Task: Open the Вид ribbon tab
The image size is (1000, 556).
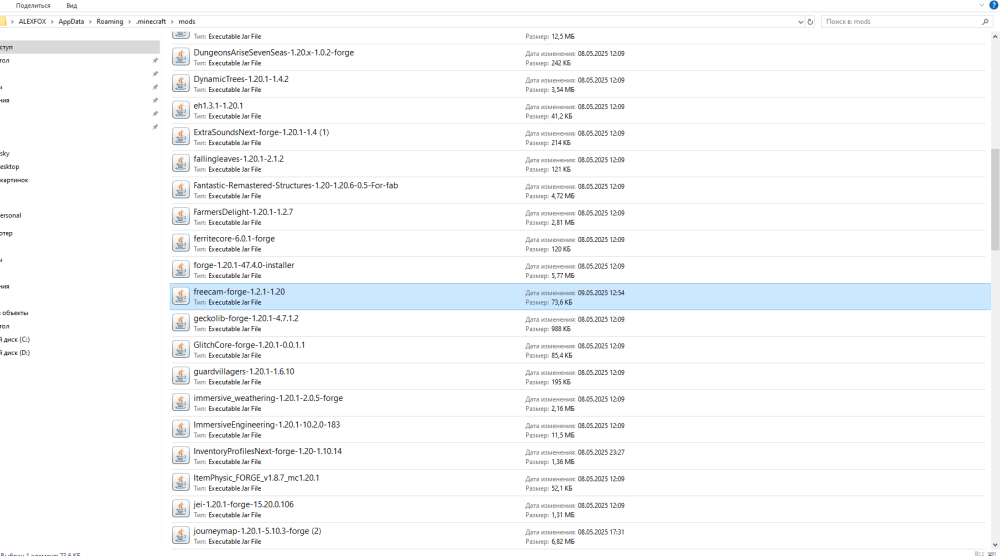Action: point(72,6)
